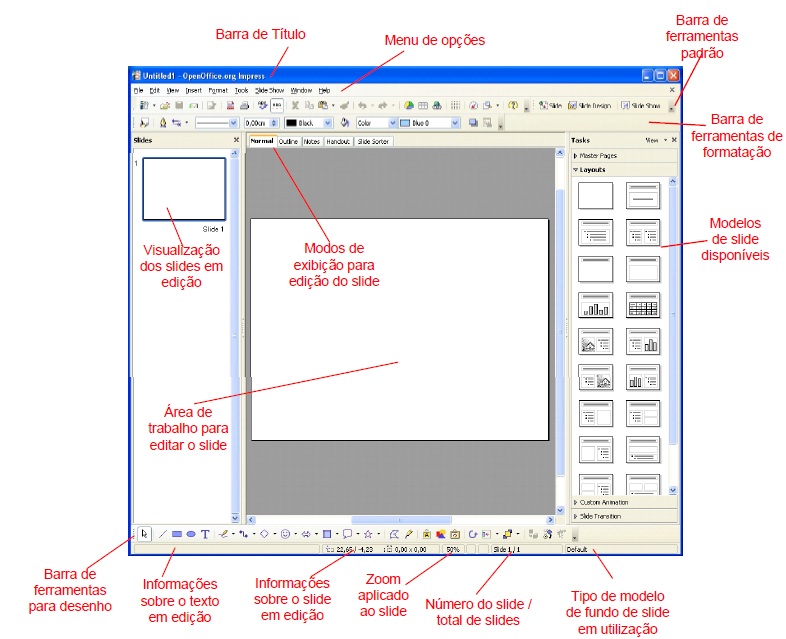Open the Fontwork Gallery icon
This screenshot has height=639, width=786.
coord(426,534)
